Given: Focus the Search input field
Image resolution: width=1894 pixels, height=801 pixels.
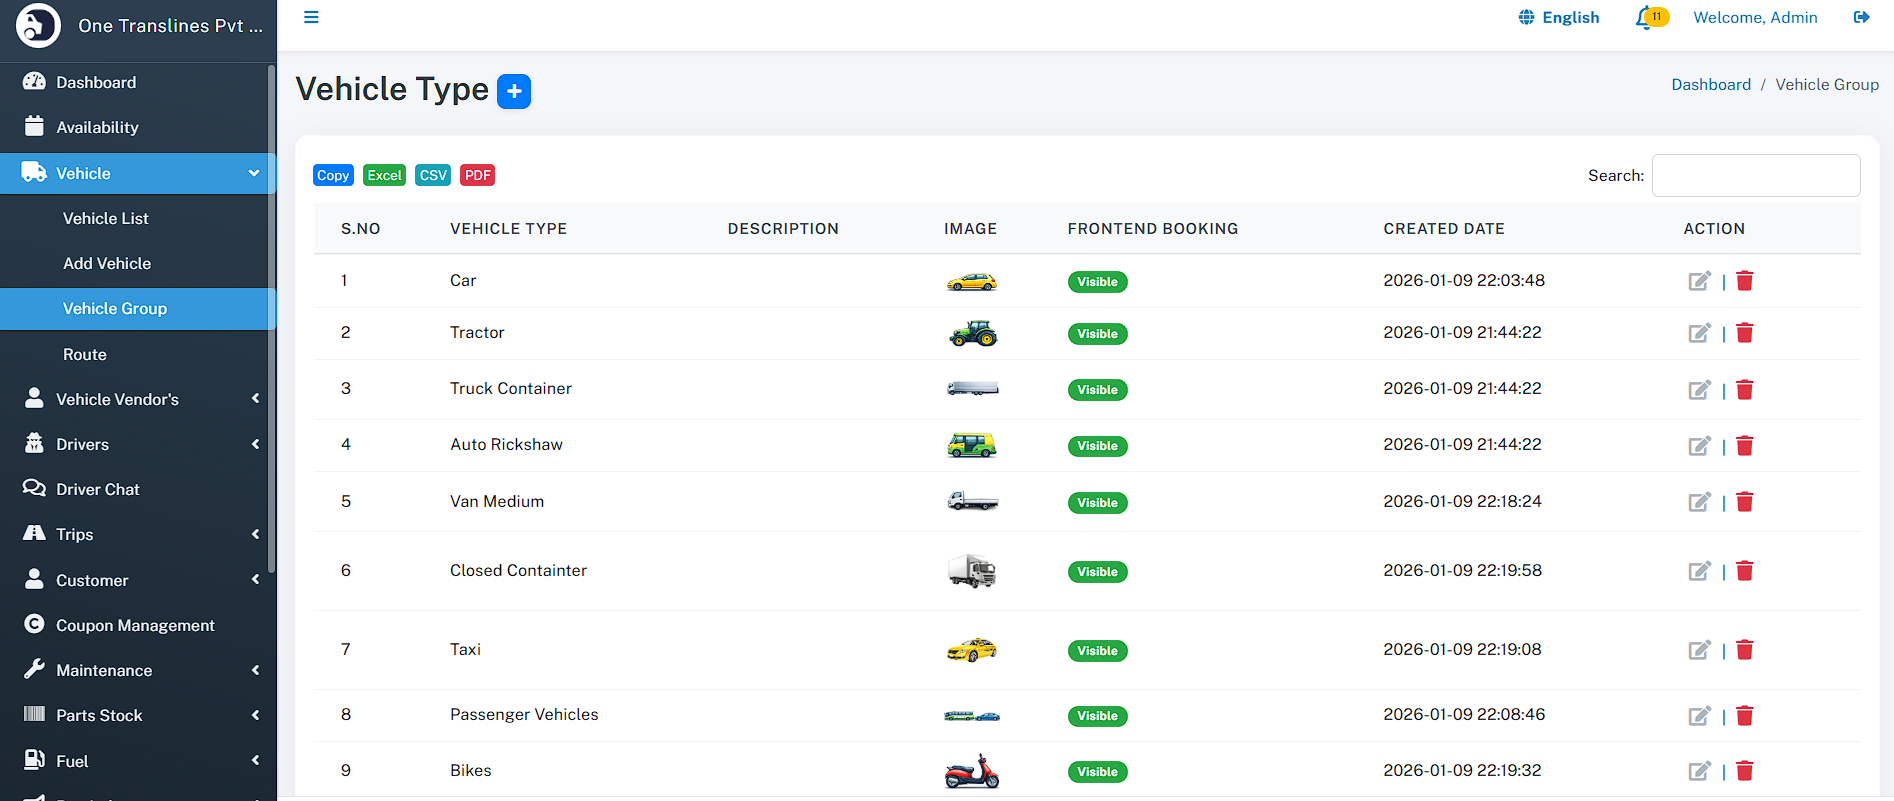Looking at the screenshot, I should (1755, 175).
